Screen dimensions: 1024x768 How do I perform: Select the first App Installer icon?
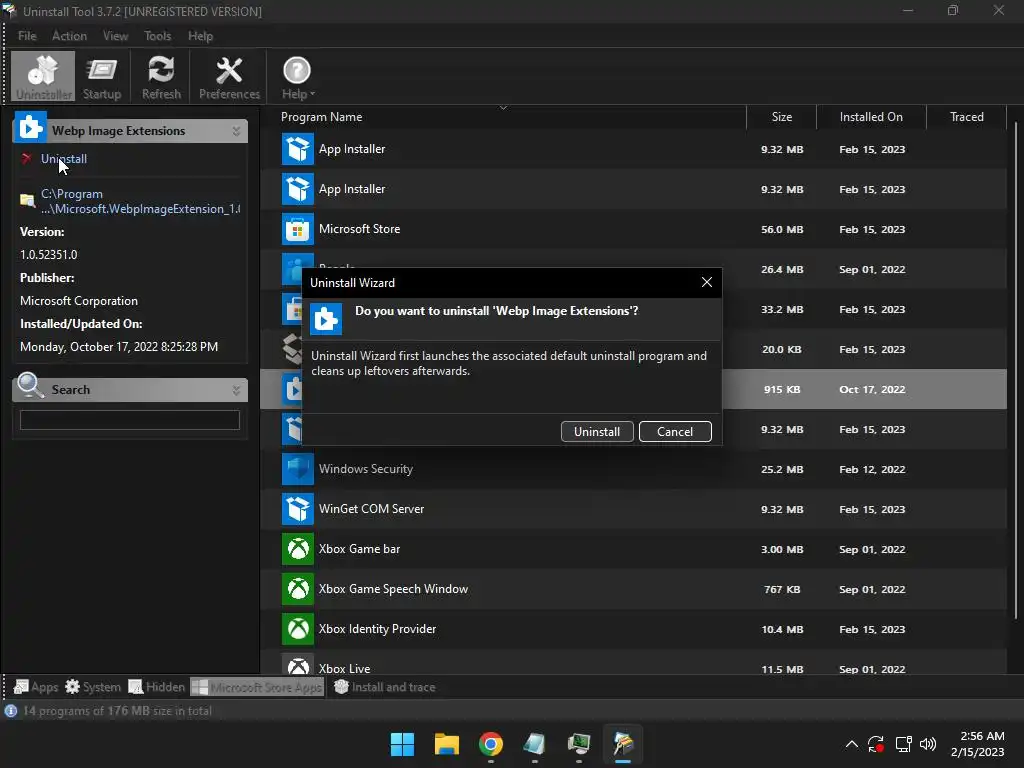click(x=298, y=150)
